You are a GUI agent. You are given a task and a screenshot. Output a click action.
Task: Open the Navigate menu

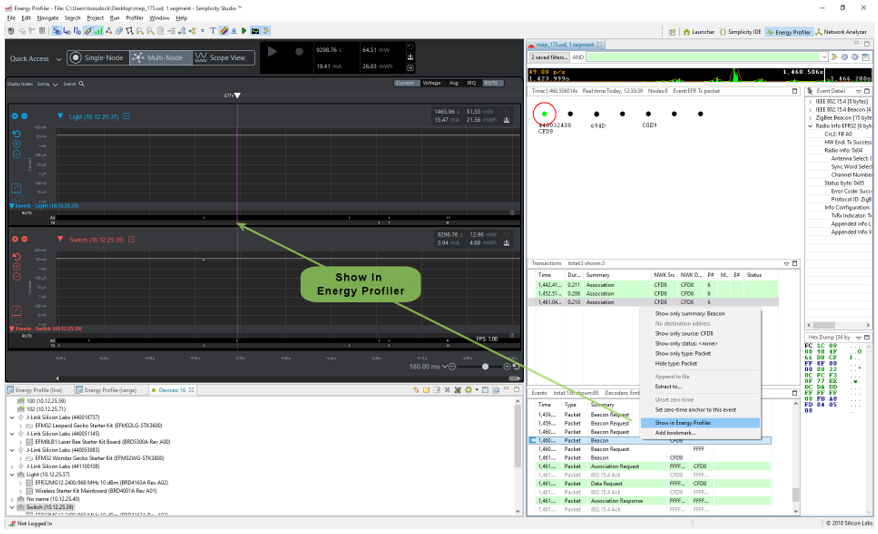tap(48, 18)
